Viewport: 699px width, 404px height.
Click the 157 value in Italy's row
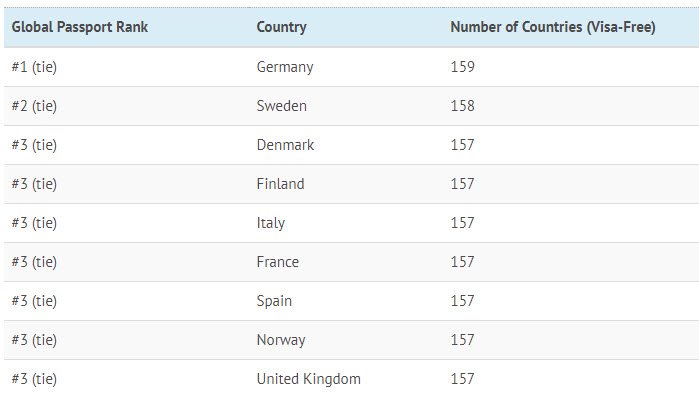pyautogui.click(x=462, y=223)
